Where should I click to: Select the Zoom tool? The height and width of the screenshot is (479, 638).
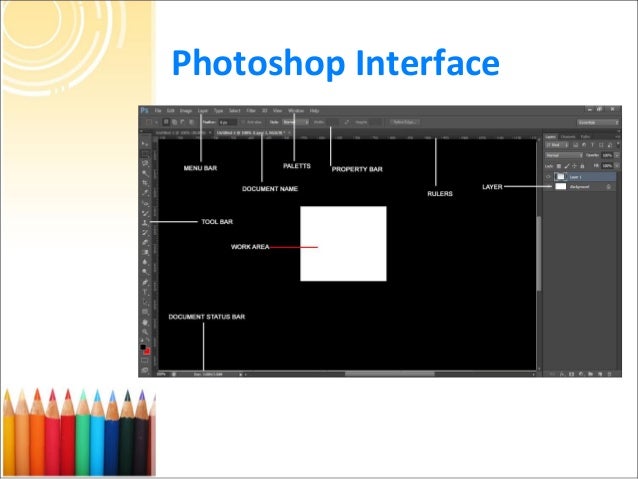[x=144, y=332]
